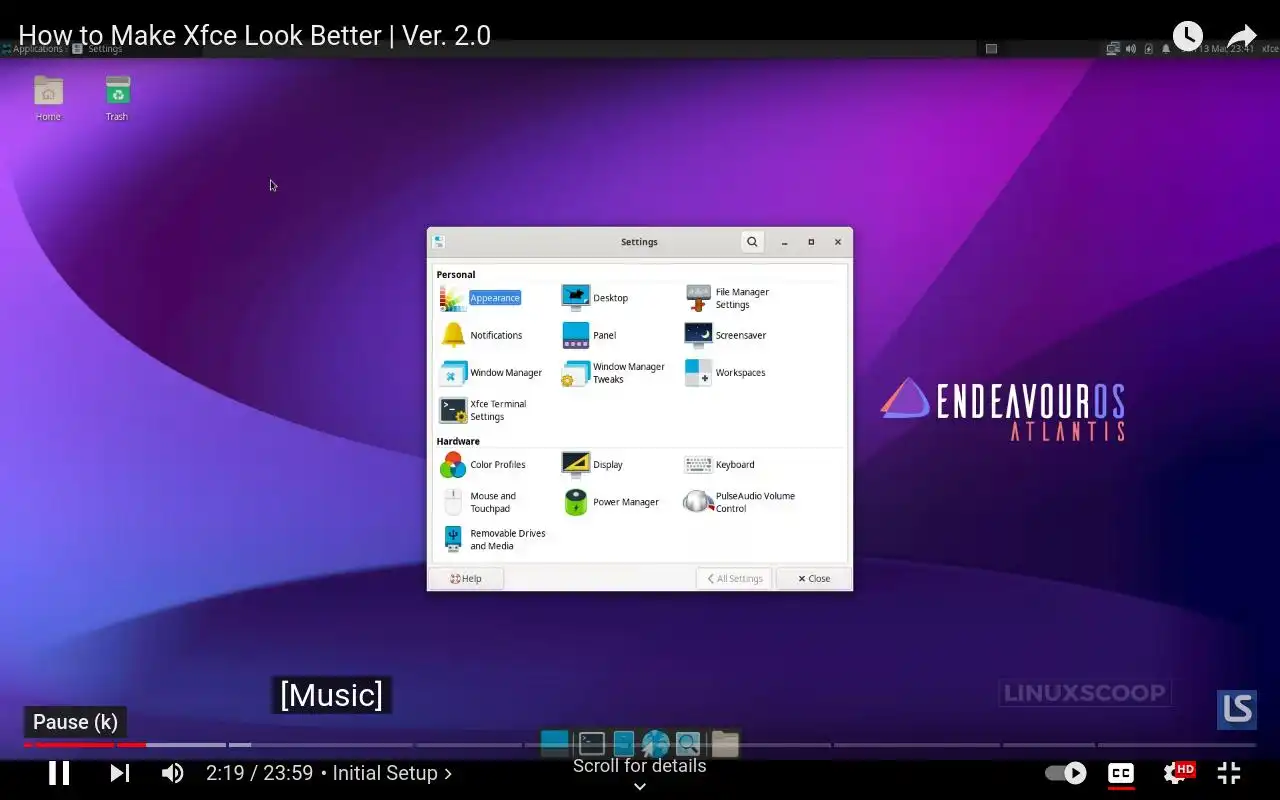Click the Help button
Image resolution: width=1280 pixels, height=800 pixels.
466,578
